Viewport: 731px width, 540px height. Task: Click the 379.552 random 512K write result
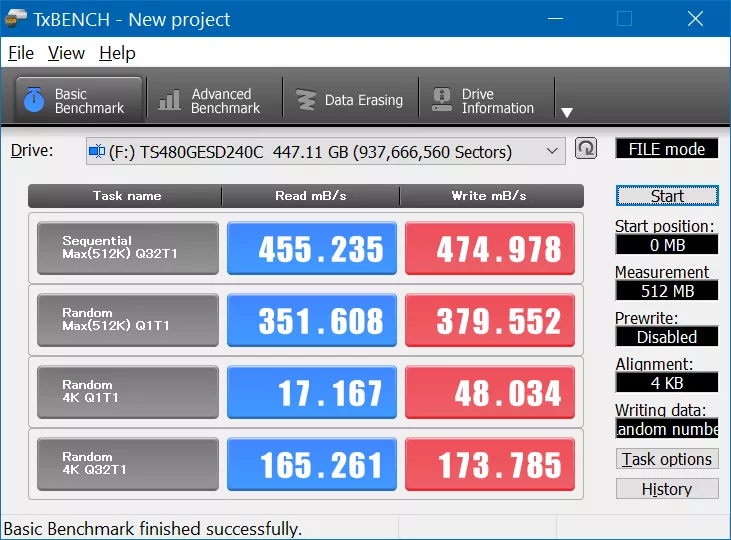tap(490, 319)
